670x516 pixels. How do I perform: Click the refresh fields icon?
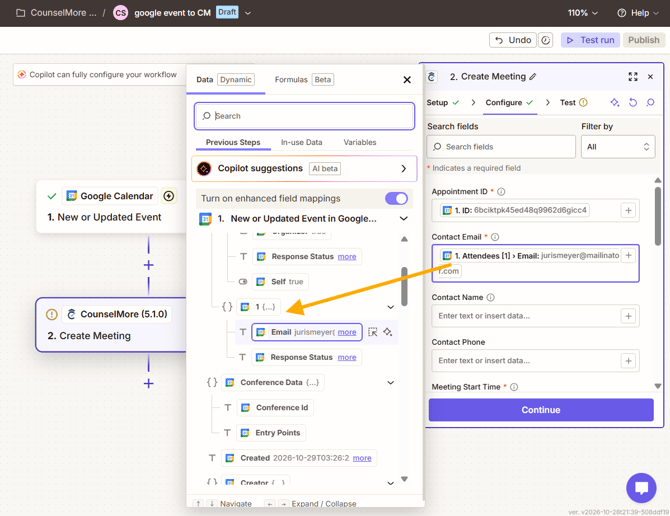[633, 103]
